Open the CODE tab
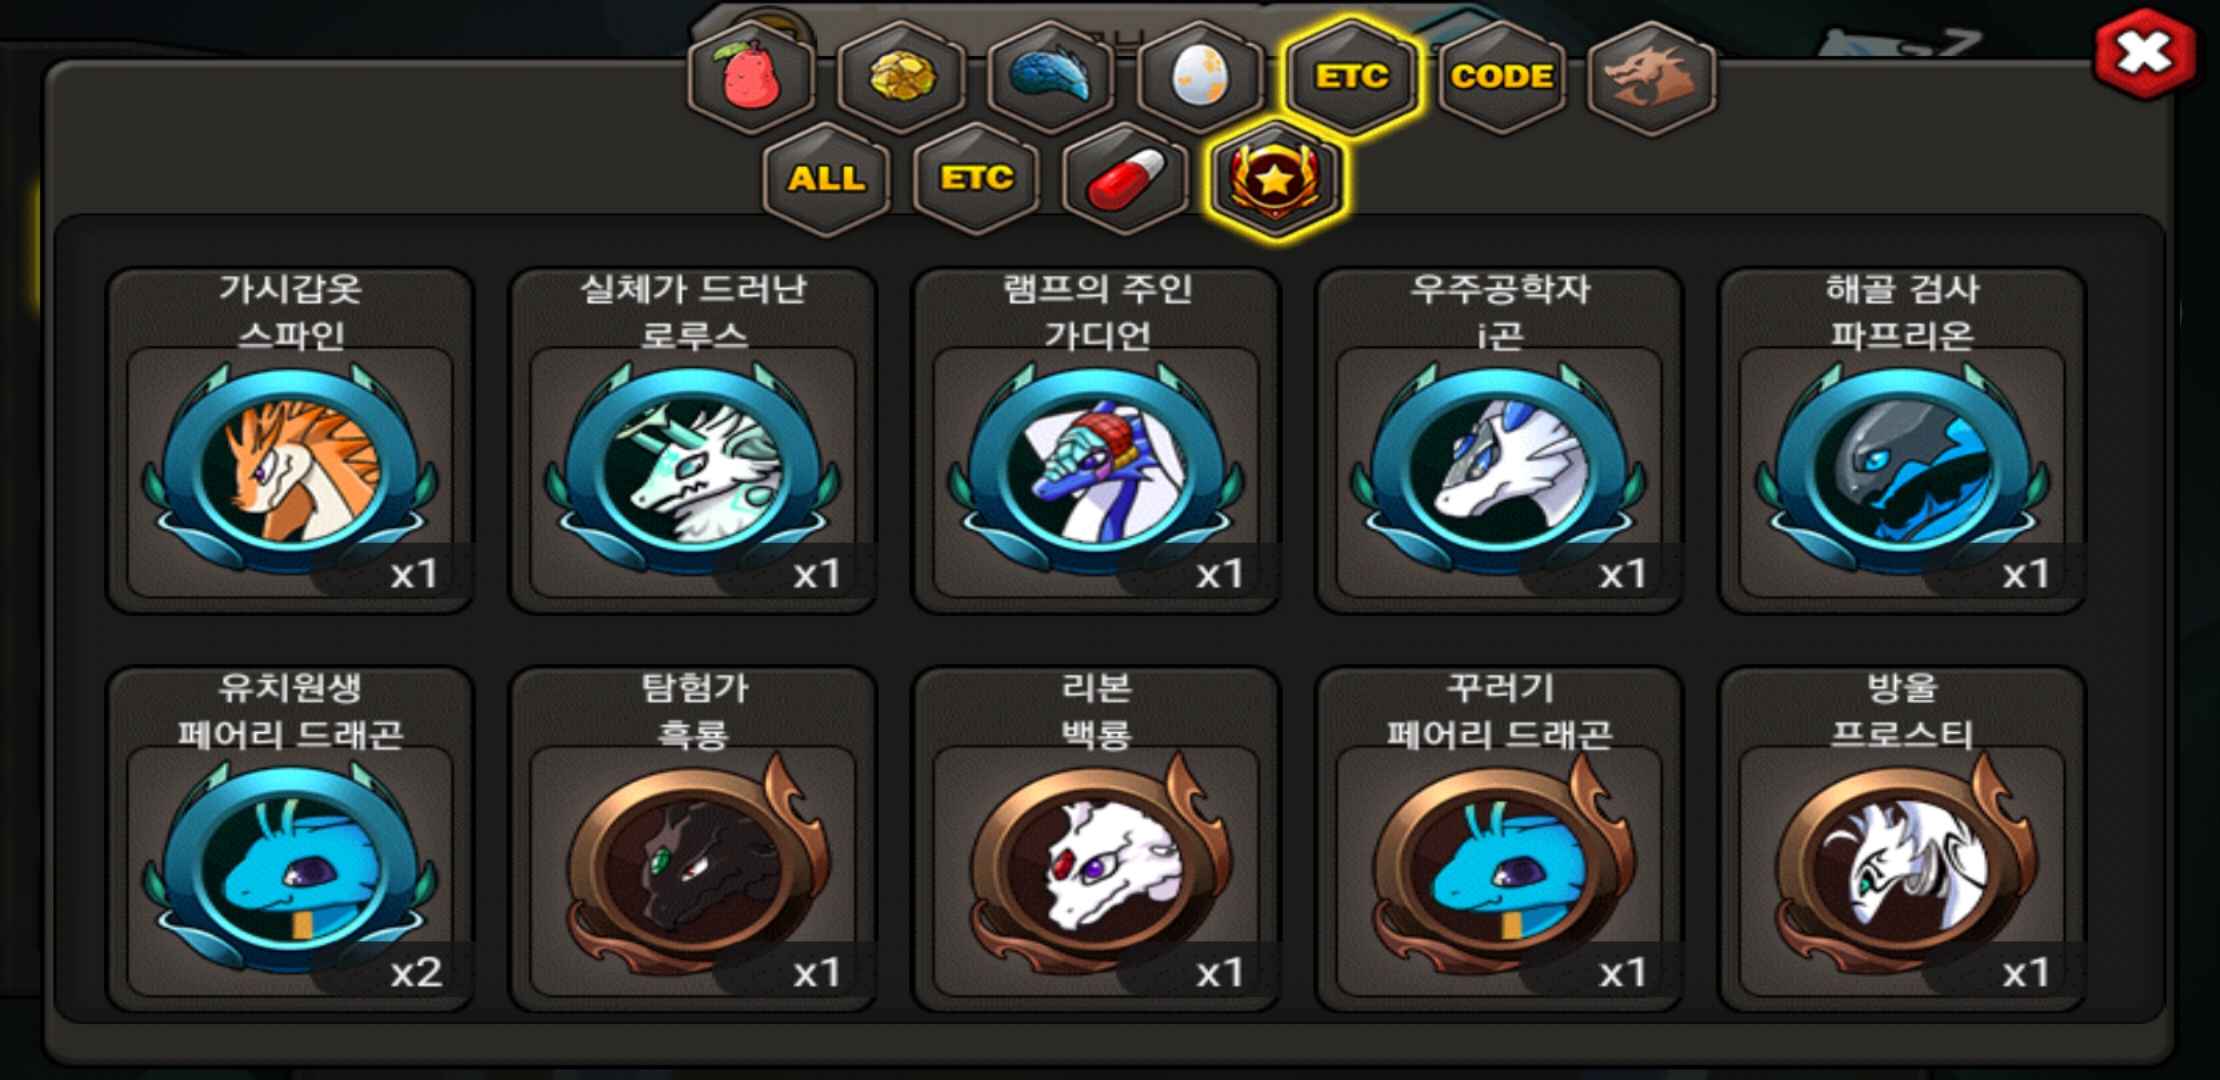Viewport: 2220px width, 1080px height. [x=1501, y=77]
